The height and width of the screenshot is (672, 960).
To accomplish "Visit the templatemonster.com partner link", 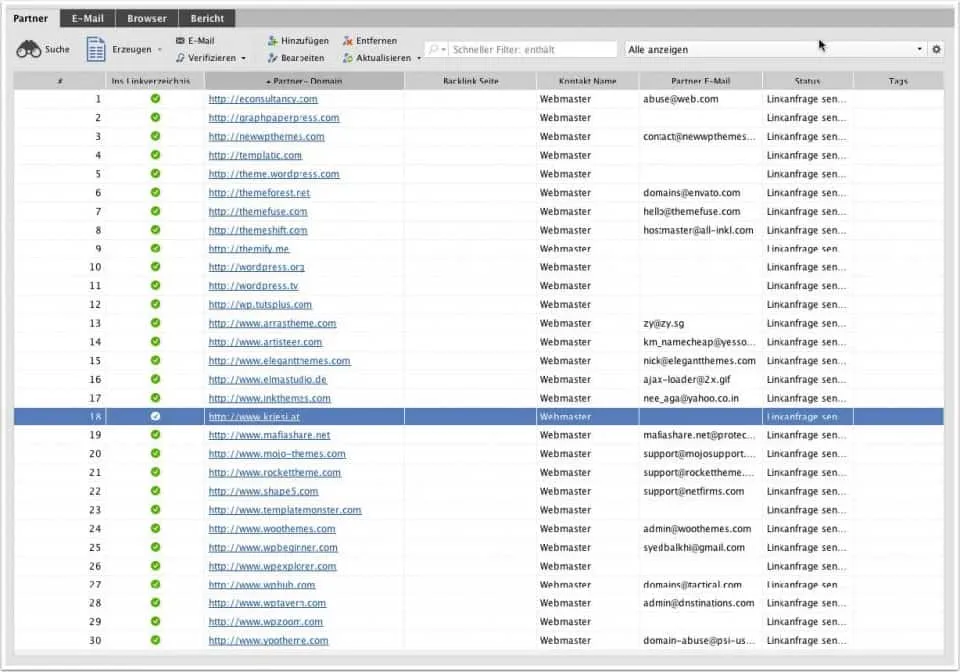I will (x=284, y=510).
